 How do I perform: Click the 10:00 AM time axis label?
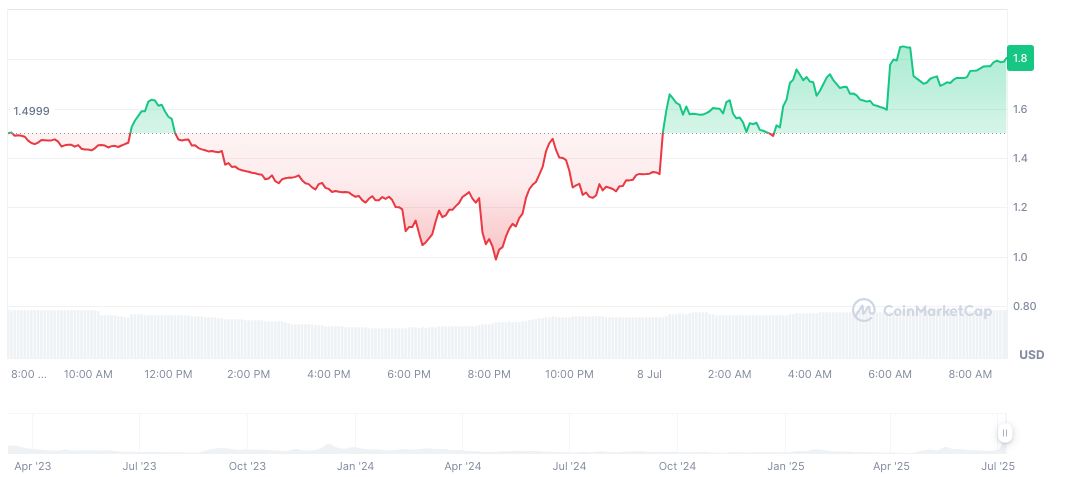[88, 374]
